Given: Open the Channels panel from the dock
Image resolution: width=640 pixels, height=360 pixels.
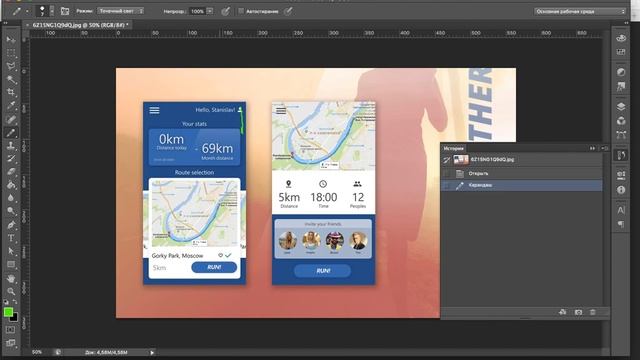Looking at the screenshot, I should click(x=621, y=121).
